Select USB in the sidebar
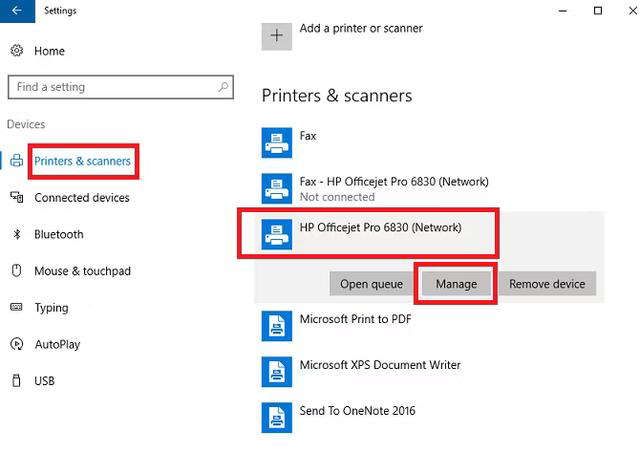This screenshot has width=640, height=453. click(x=44, y=381)
